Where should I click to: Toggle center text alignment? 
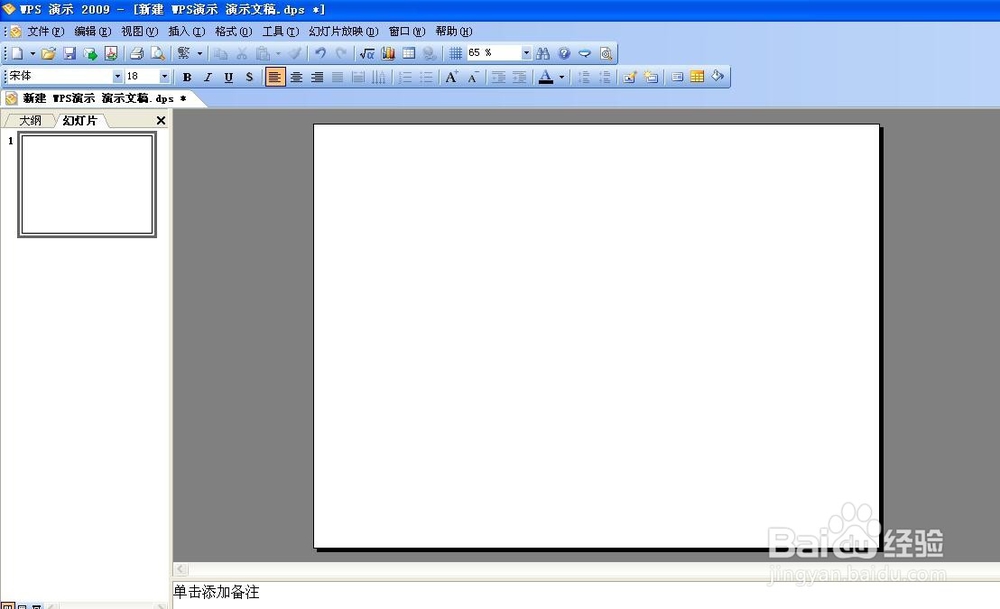click(x=296, y=77)
